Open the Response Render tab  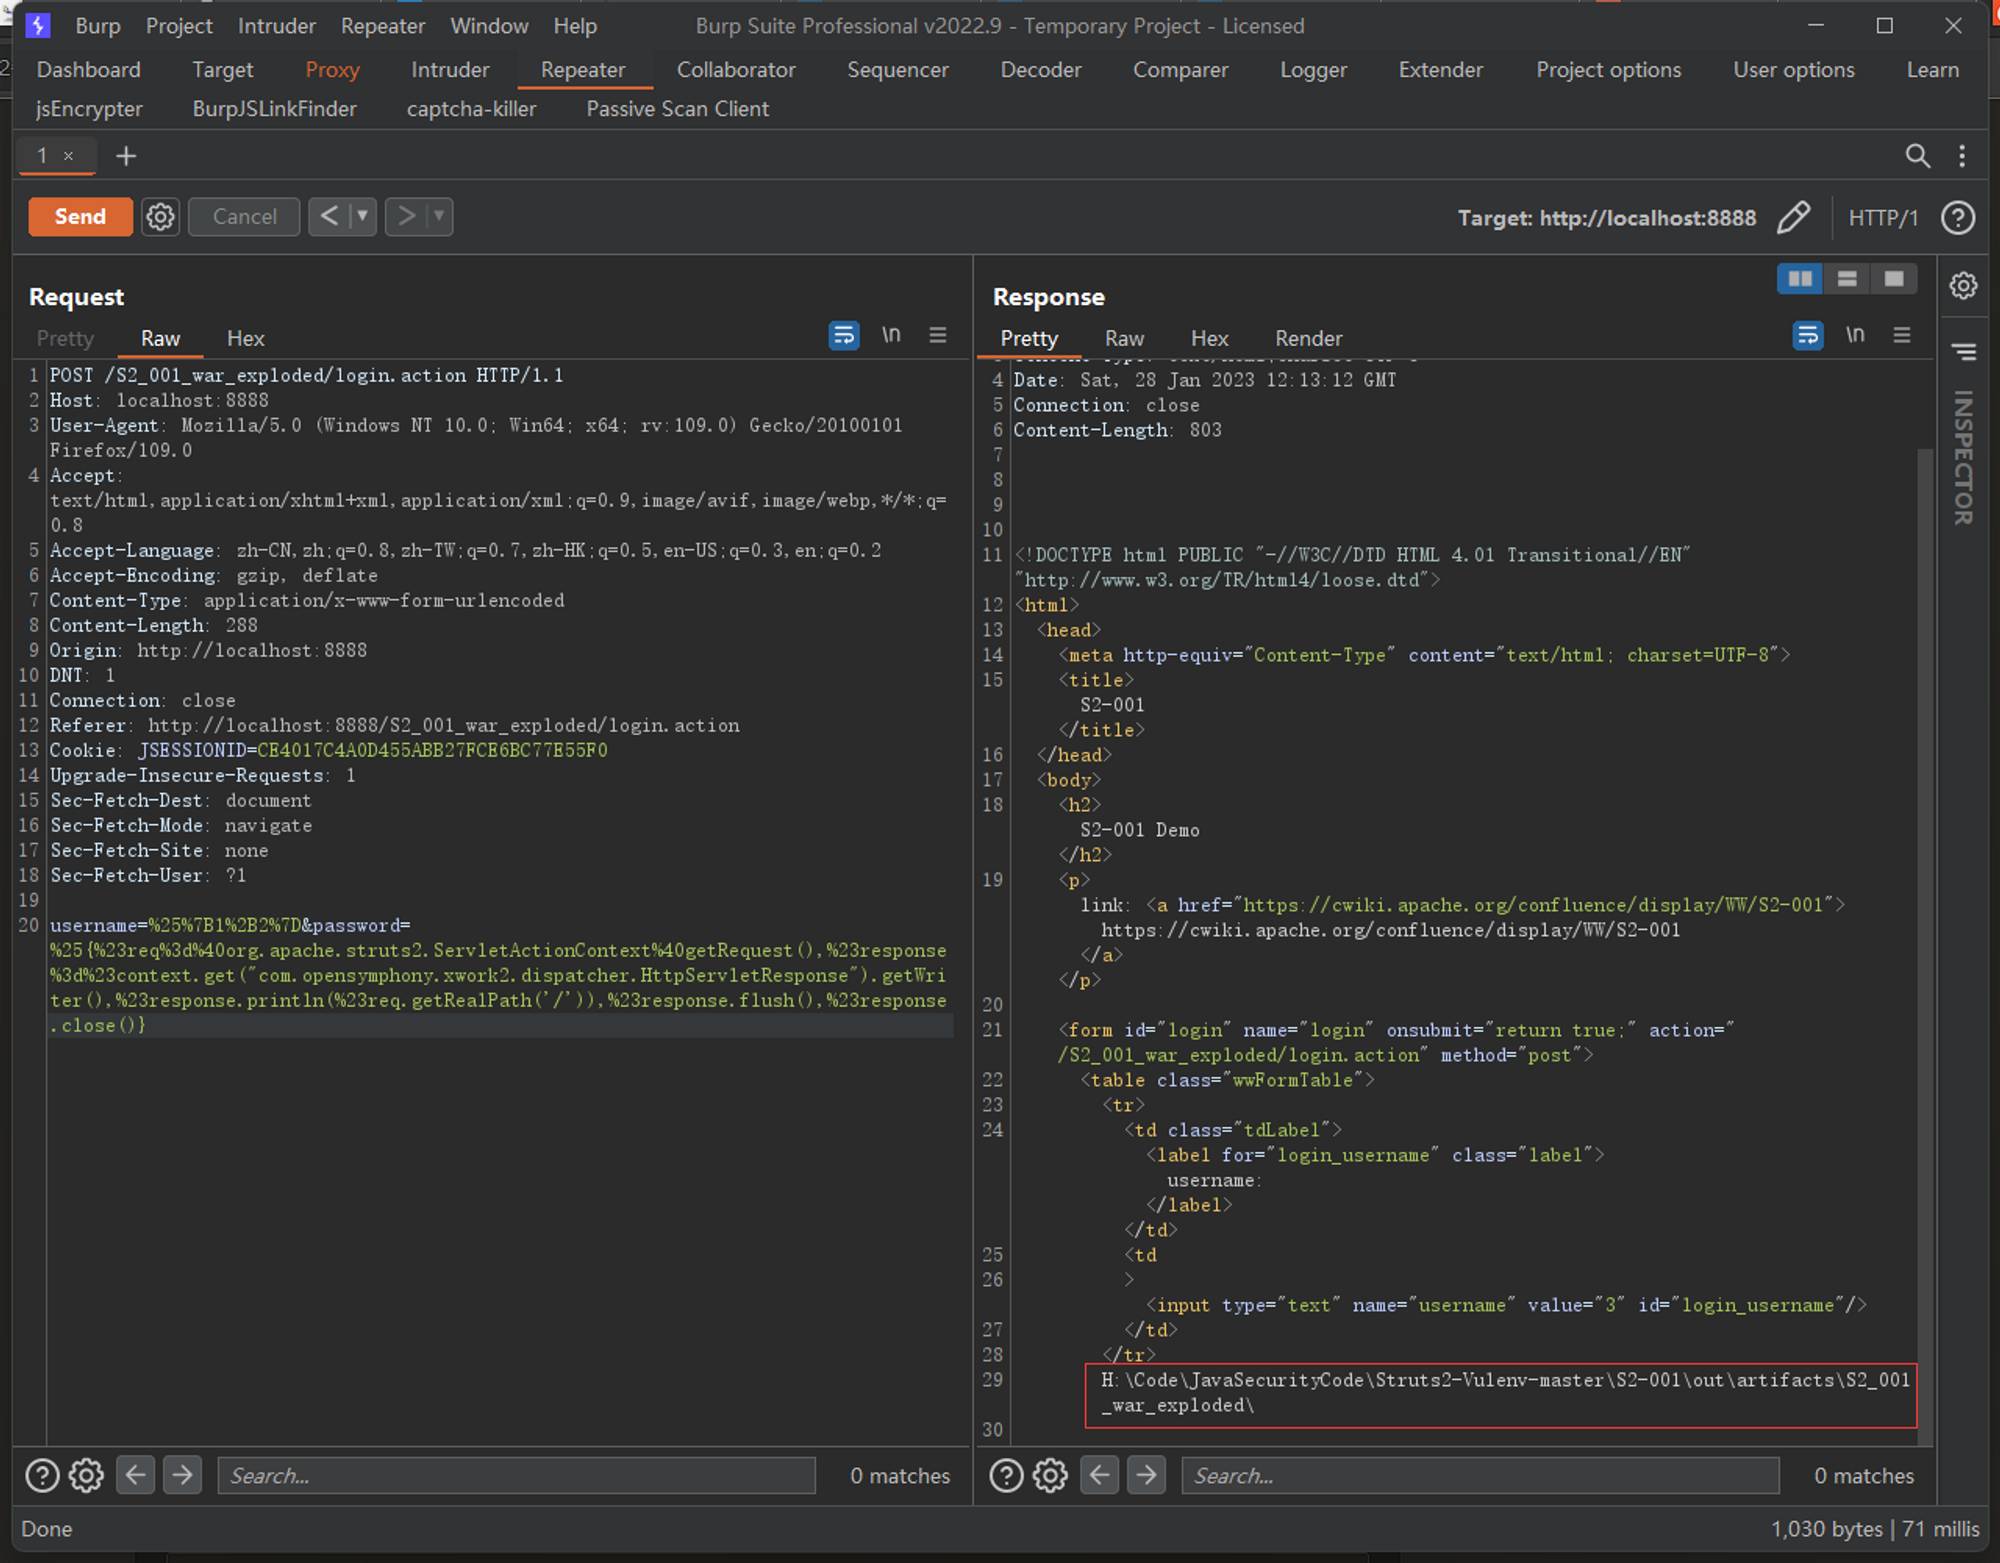click(1307, 339)
